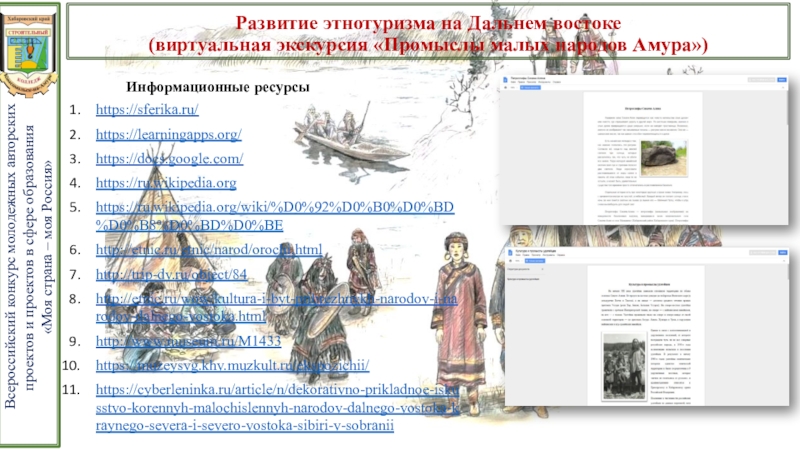Click the blue button at the top right of the lower document
Image resolution: width=800 pixels, height=450 pixels.
point(782,253)
